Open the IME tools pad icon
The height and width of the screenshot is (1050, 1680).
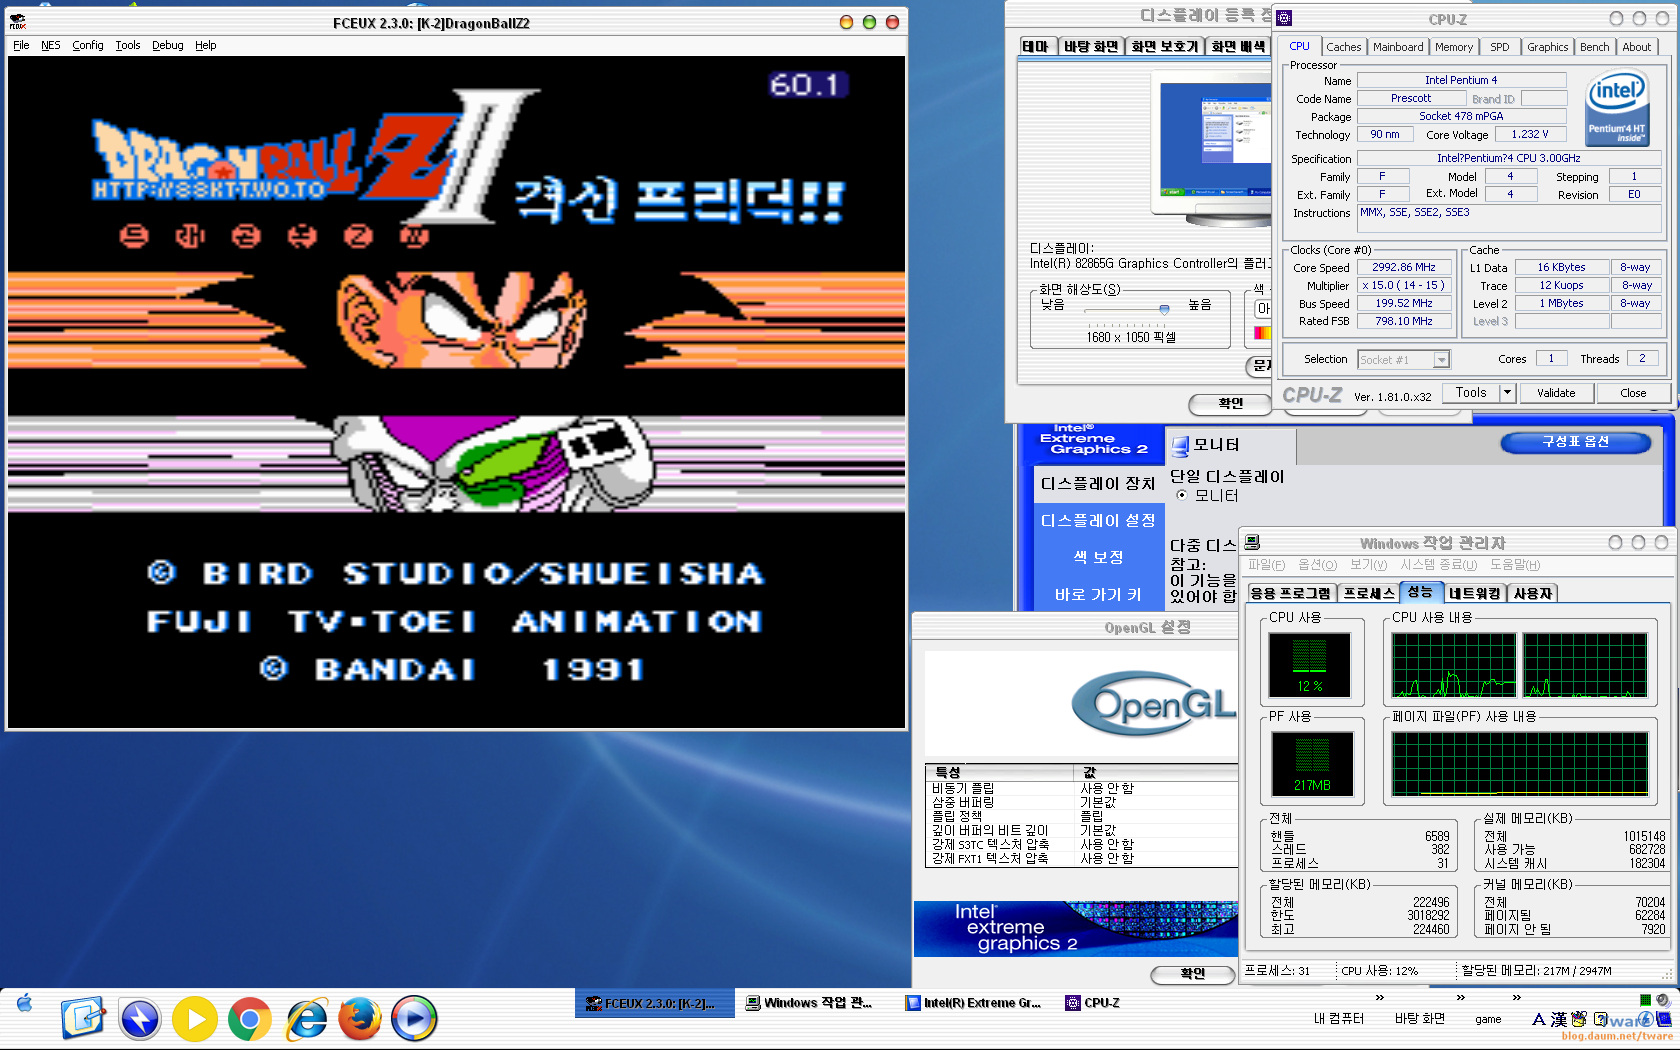(1579, 1019)
